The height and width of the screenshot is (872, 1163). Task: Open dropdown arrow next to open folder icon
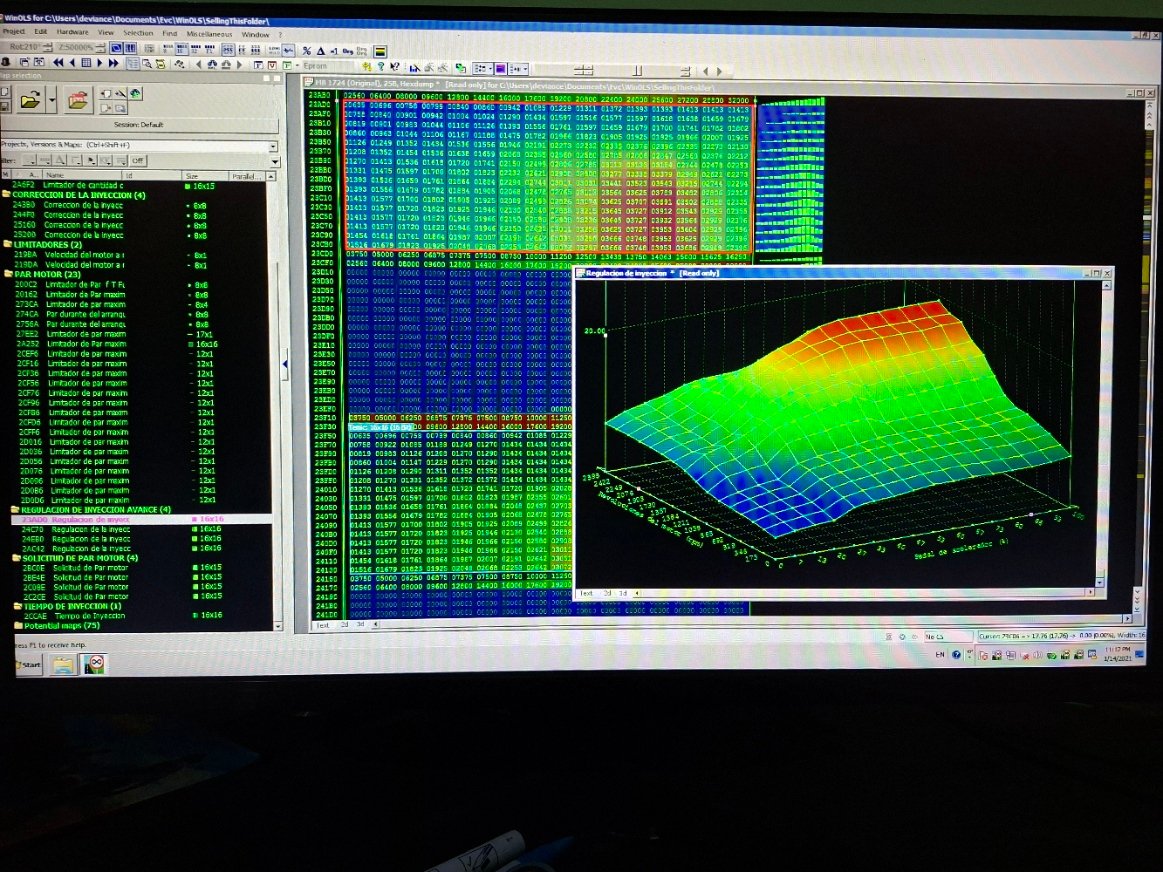click(x=51, y=100)
